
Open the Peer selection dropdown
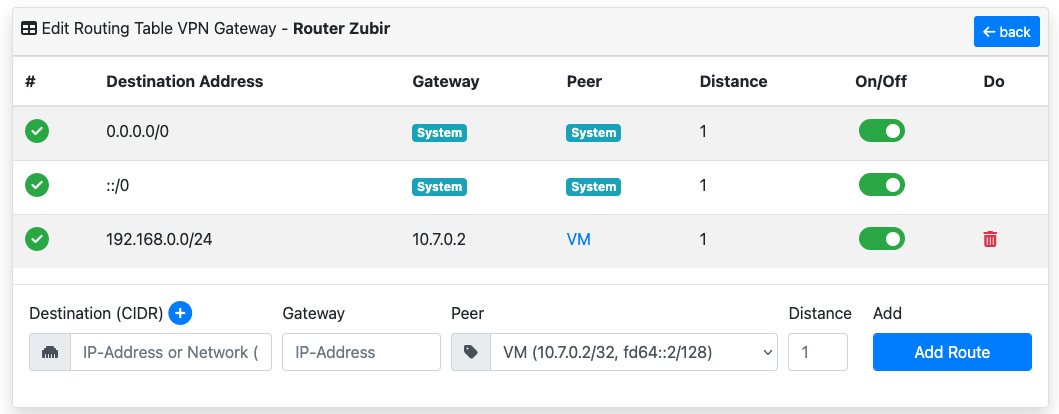click(633, 352)
